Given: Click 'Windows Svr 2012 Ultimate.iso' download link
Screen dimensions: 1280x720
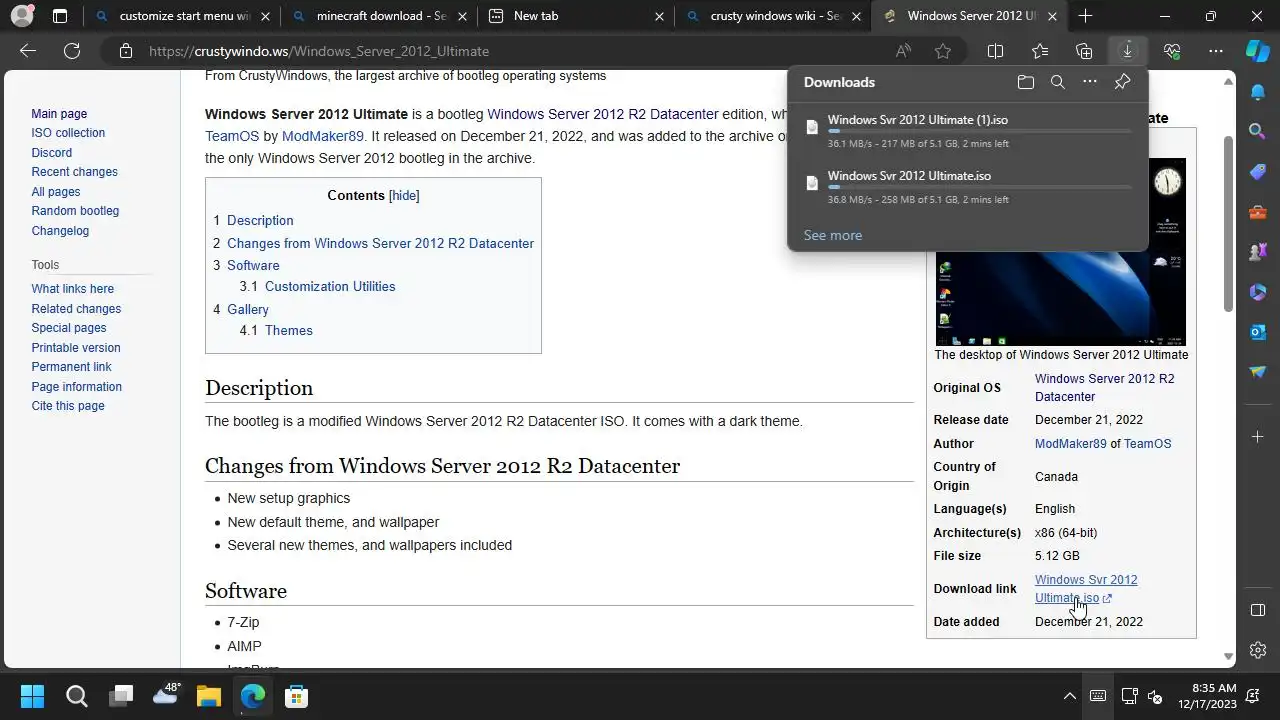Looking at the screenshot, I should pos(1086,589).
